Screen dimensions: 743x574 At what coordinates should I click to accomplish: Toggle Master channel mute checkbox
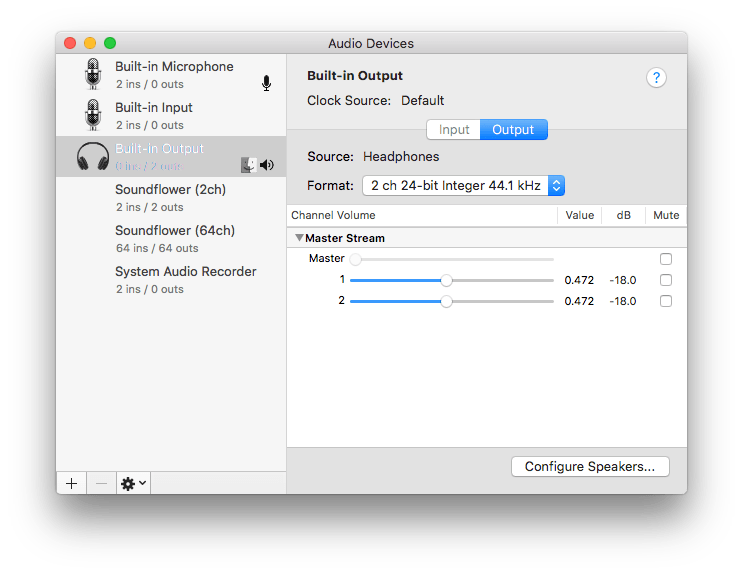click(666, 259)
